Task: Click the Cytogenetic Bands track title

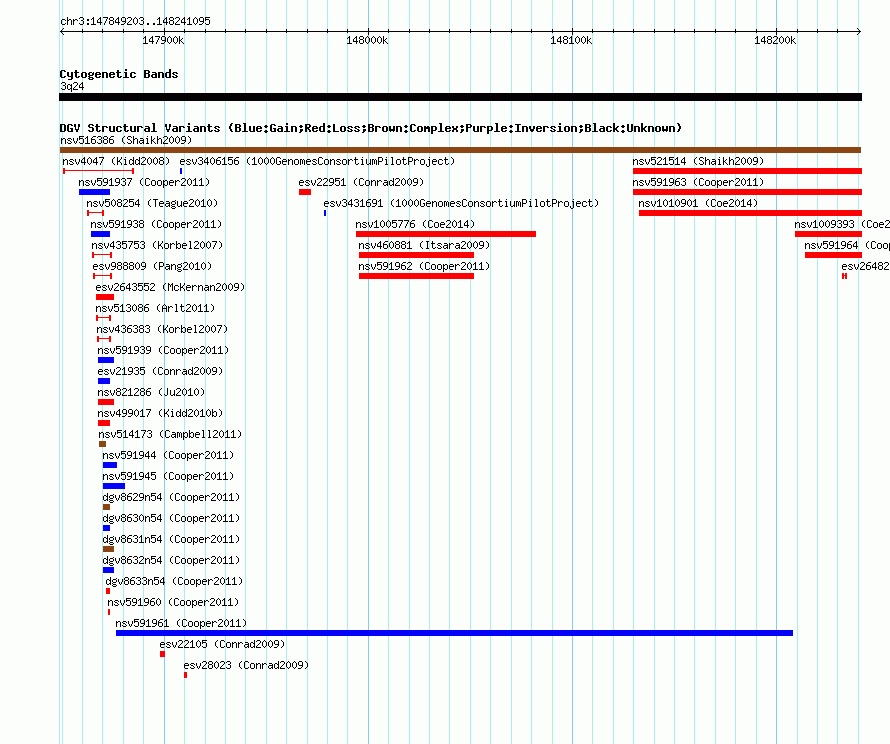Action: [119, 74]
